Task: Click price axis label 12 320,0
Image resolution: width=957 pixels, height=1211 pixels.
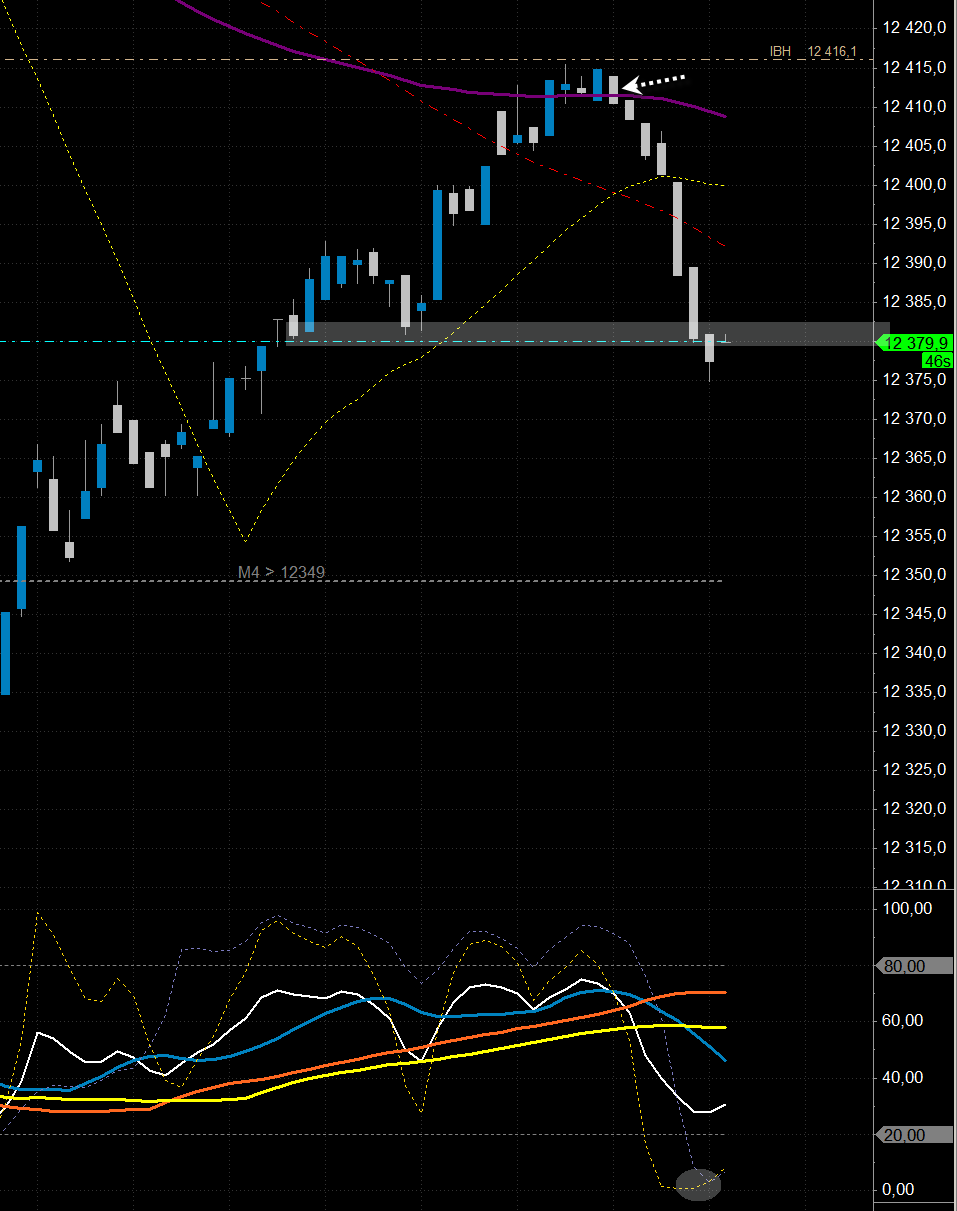Action: 914,809
